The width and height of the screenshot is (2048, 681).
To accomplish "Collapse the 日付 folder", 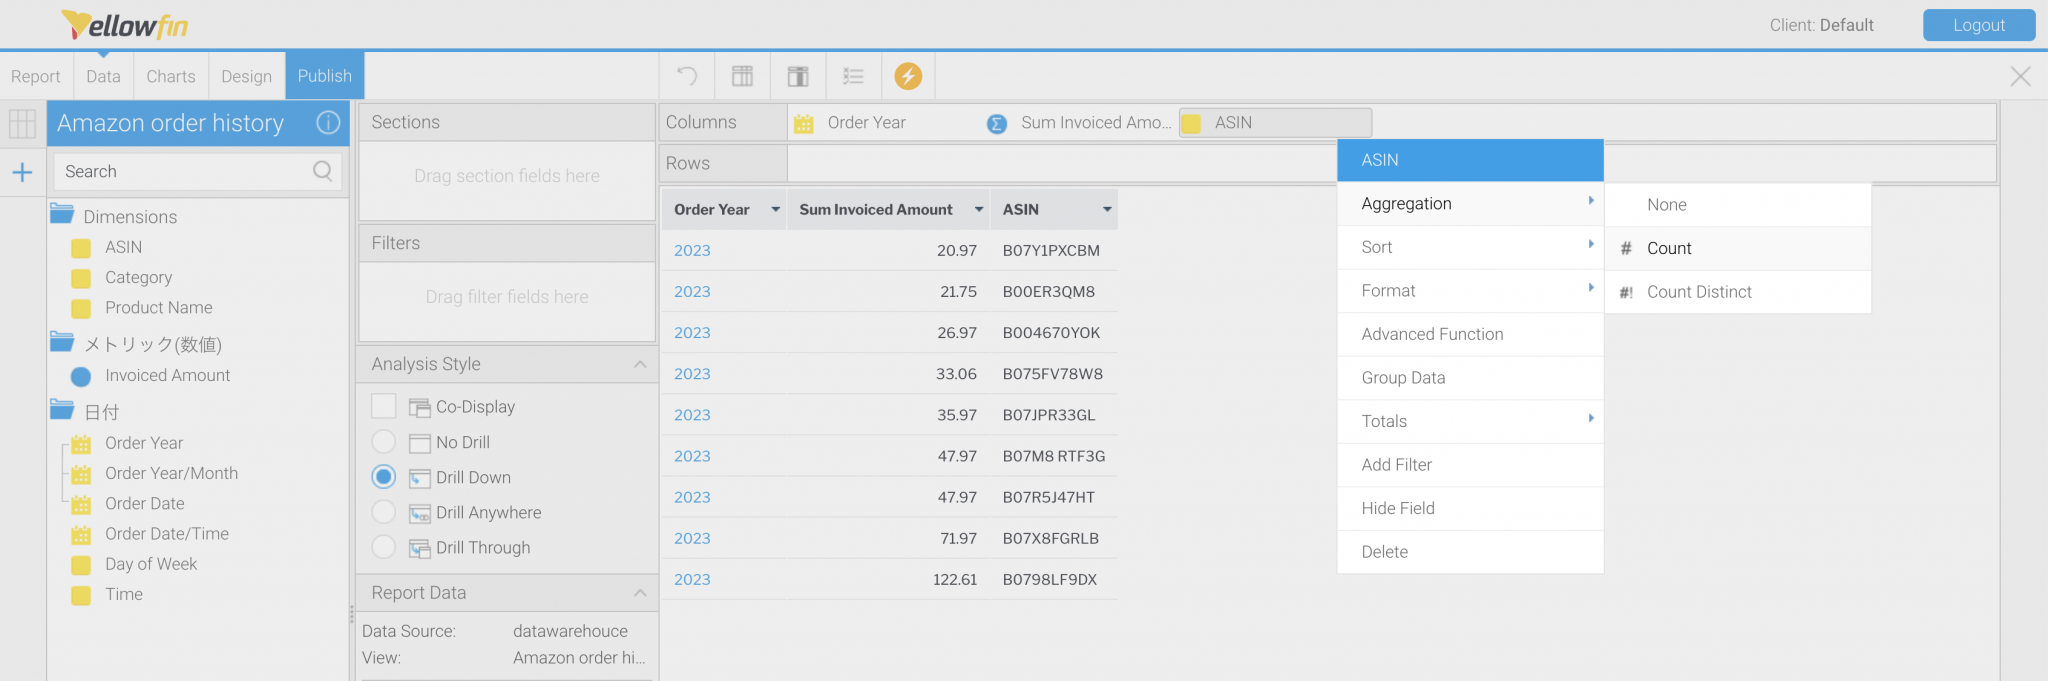I will point(62,410).
